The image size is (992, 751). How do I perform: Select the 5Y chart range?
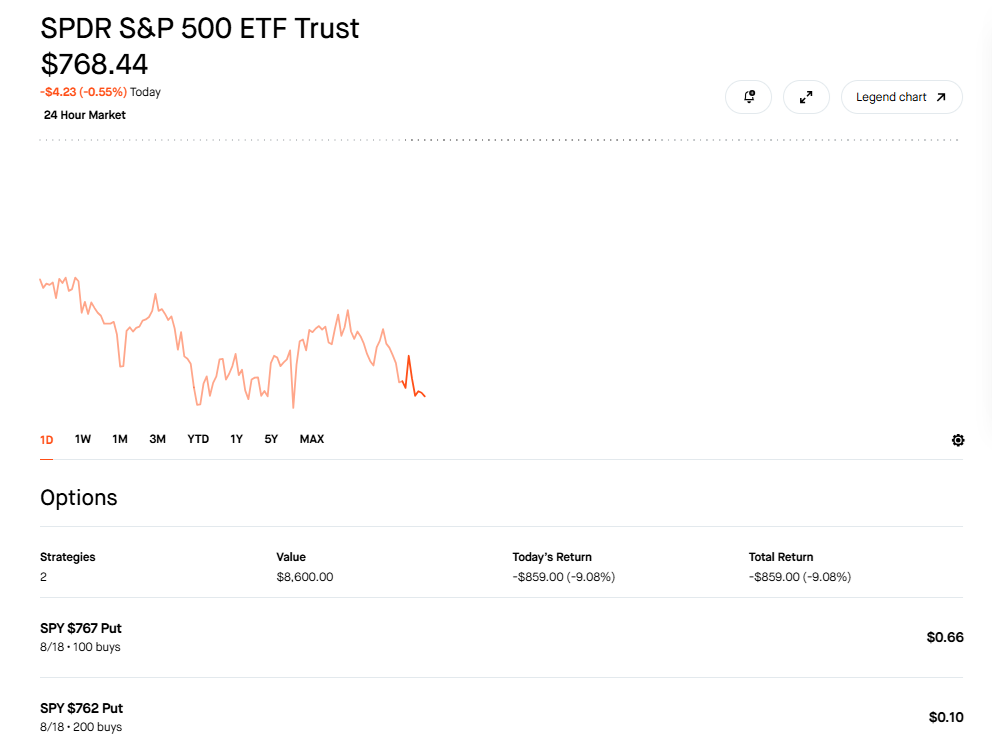[x=271, y=439]
